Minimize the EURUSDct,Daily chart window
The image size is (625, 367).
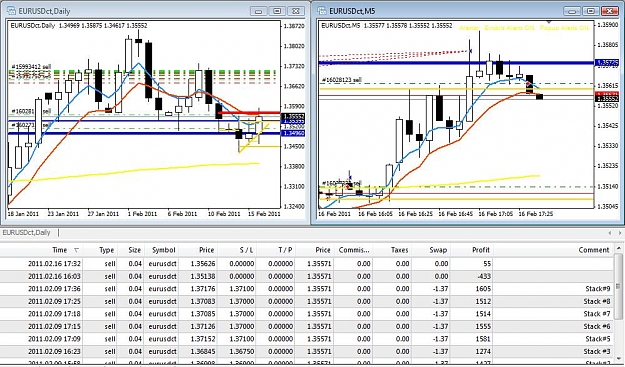click(x=259, y=11)
